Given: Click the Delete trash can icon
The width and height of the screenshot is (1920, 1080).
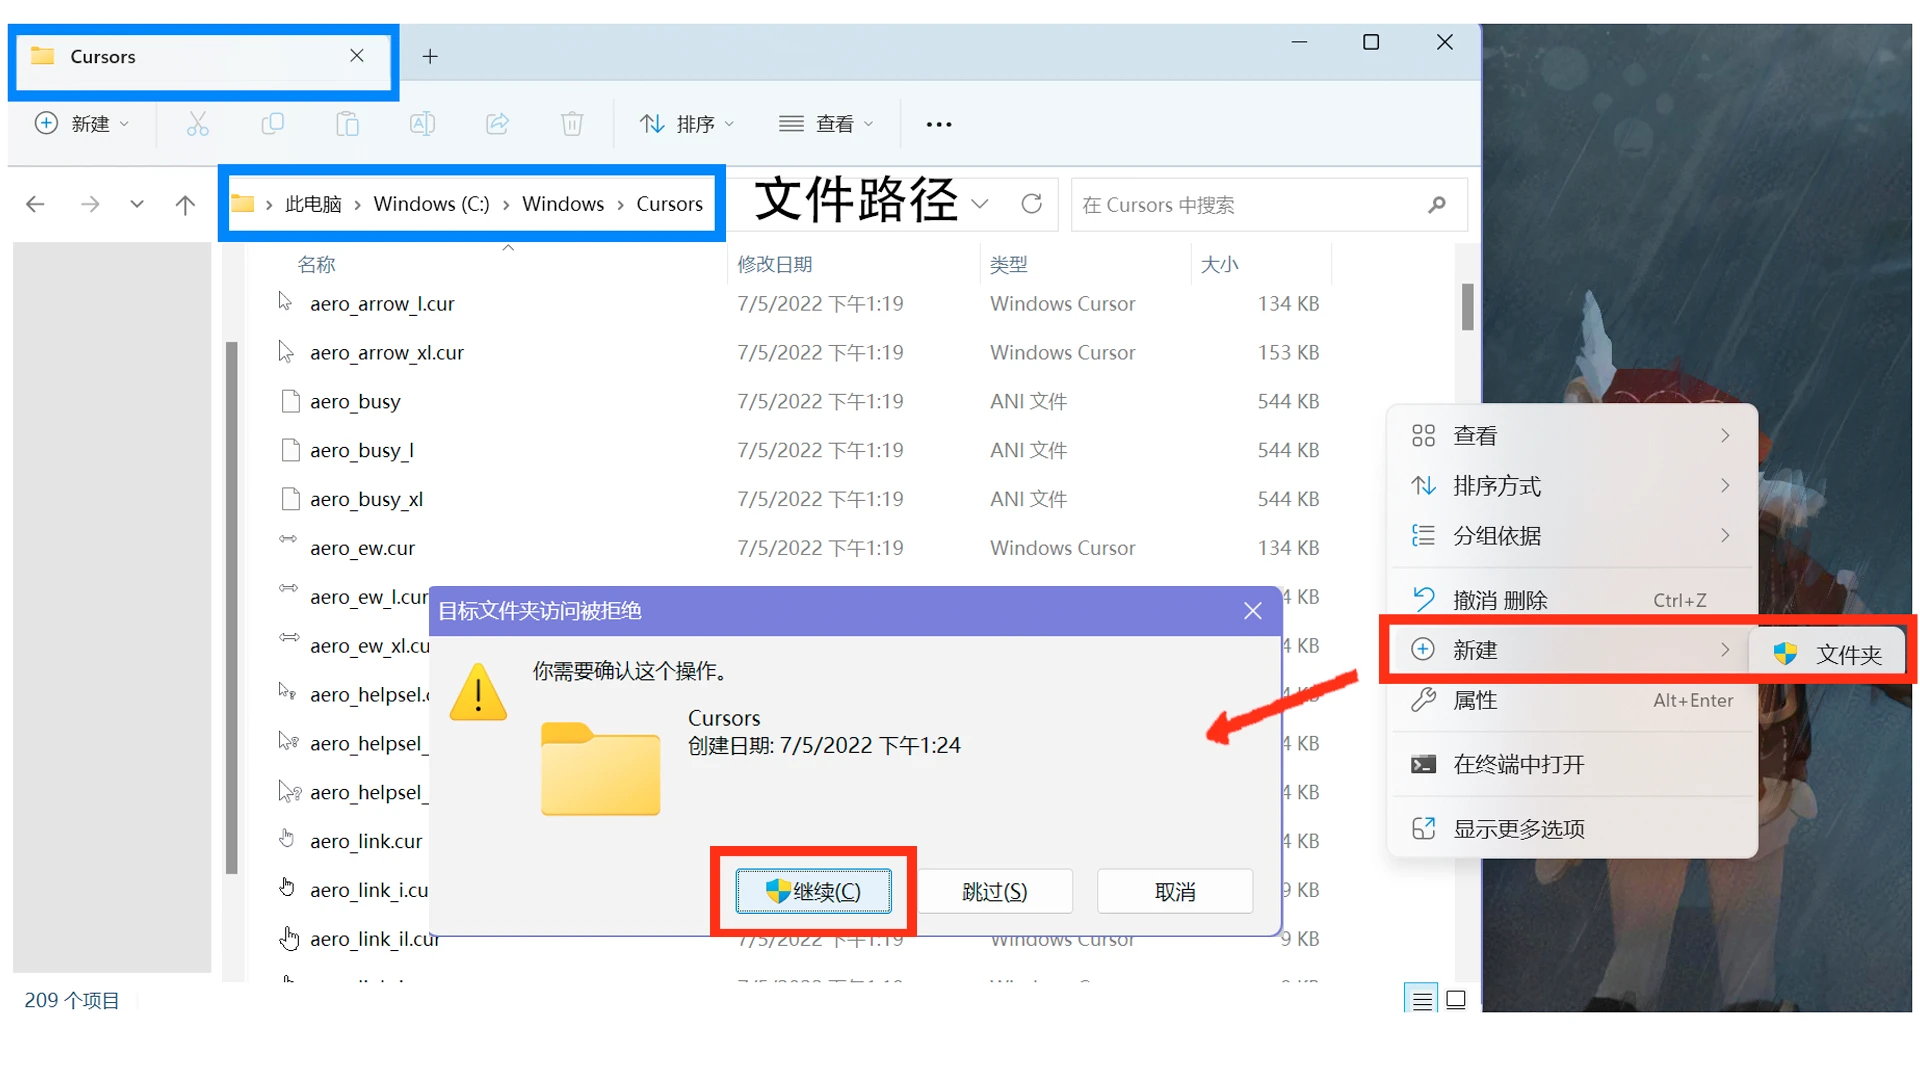Looking at the screenshot, I should (572, 124).
